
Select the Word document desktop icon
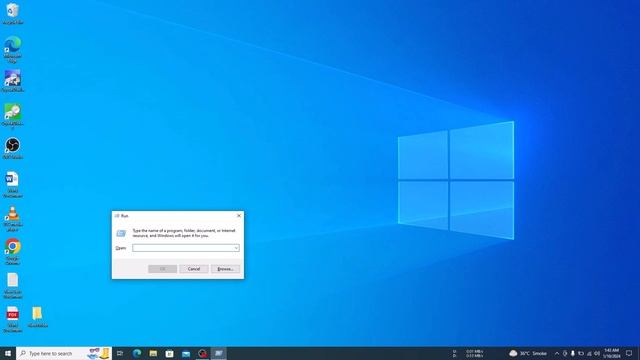pyautogui.click(x=13, y=185)
